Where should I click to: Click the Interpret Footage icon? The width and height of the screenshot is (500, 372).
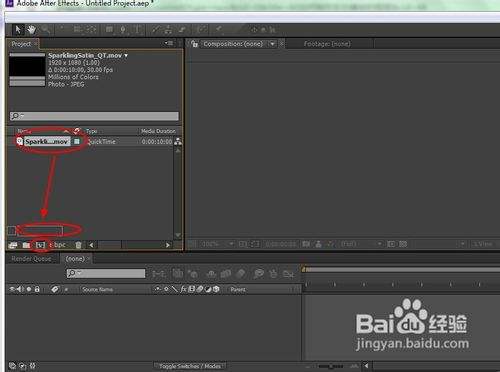[13, 245]
